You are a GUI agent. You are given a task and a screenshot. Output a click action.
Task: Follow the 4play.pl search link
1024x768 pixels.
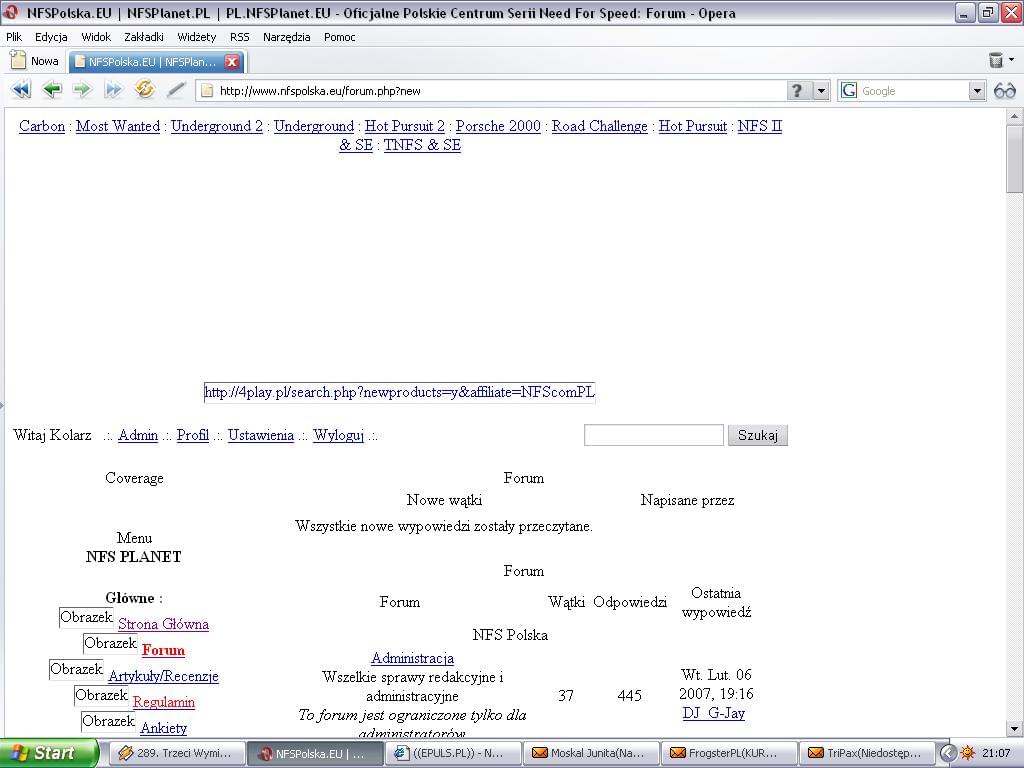click(x=400, y=392)
